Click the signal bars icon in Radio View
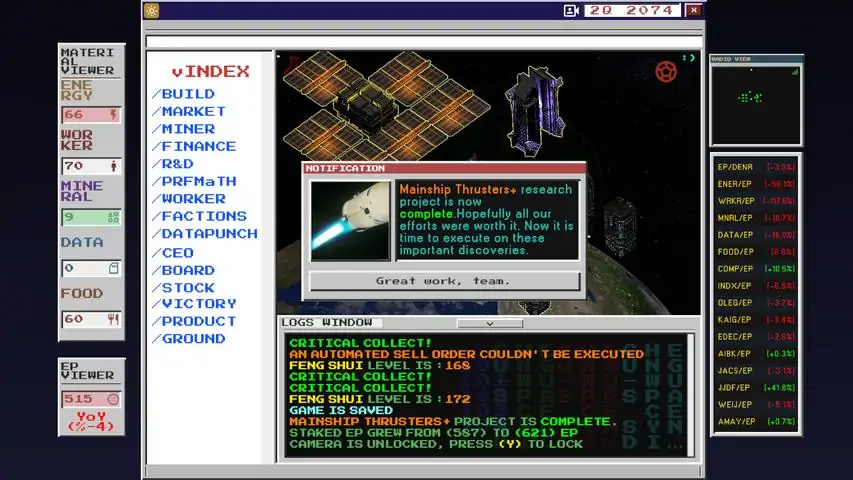 tap(795, 71)
